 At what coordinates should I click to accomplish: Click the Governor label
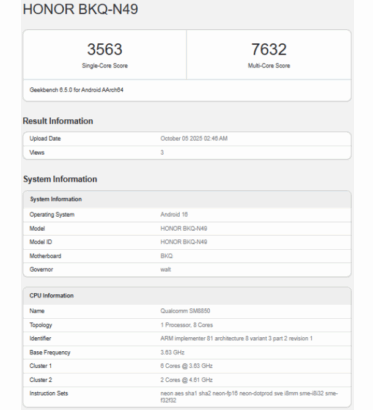[x=41, y=269]
